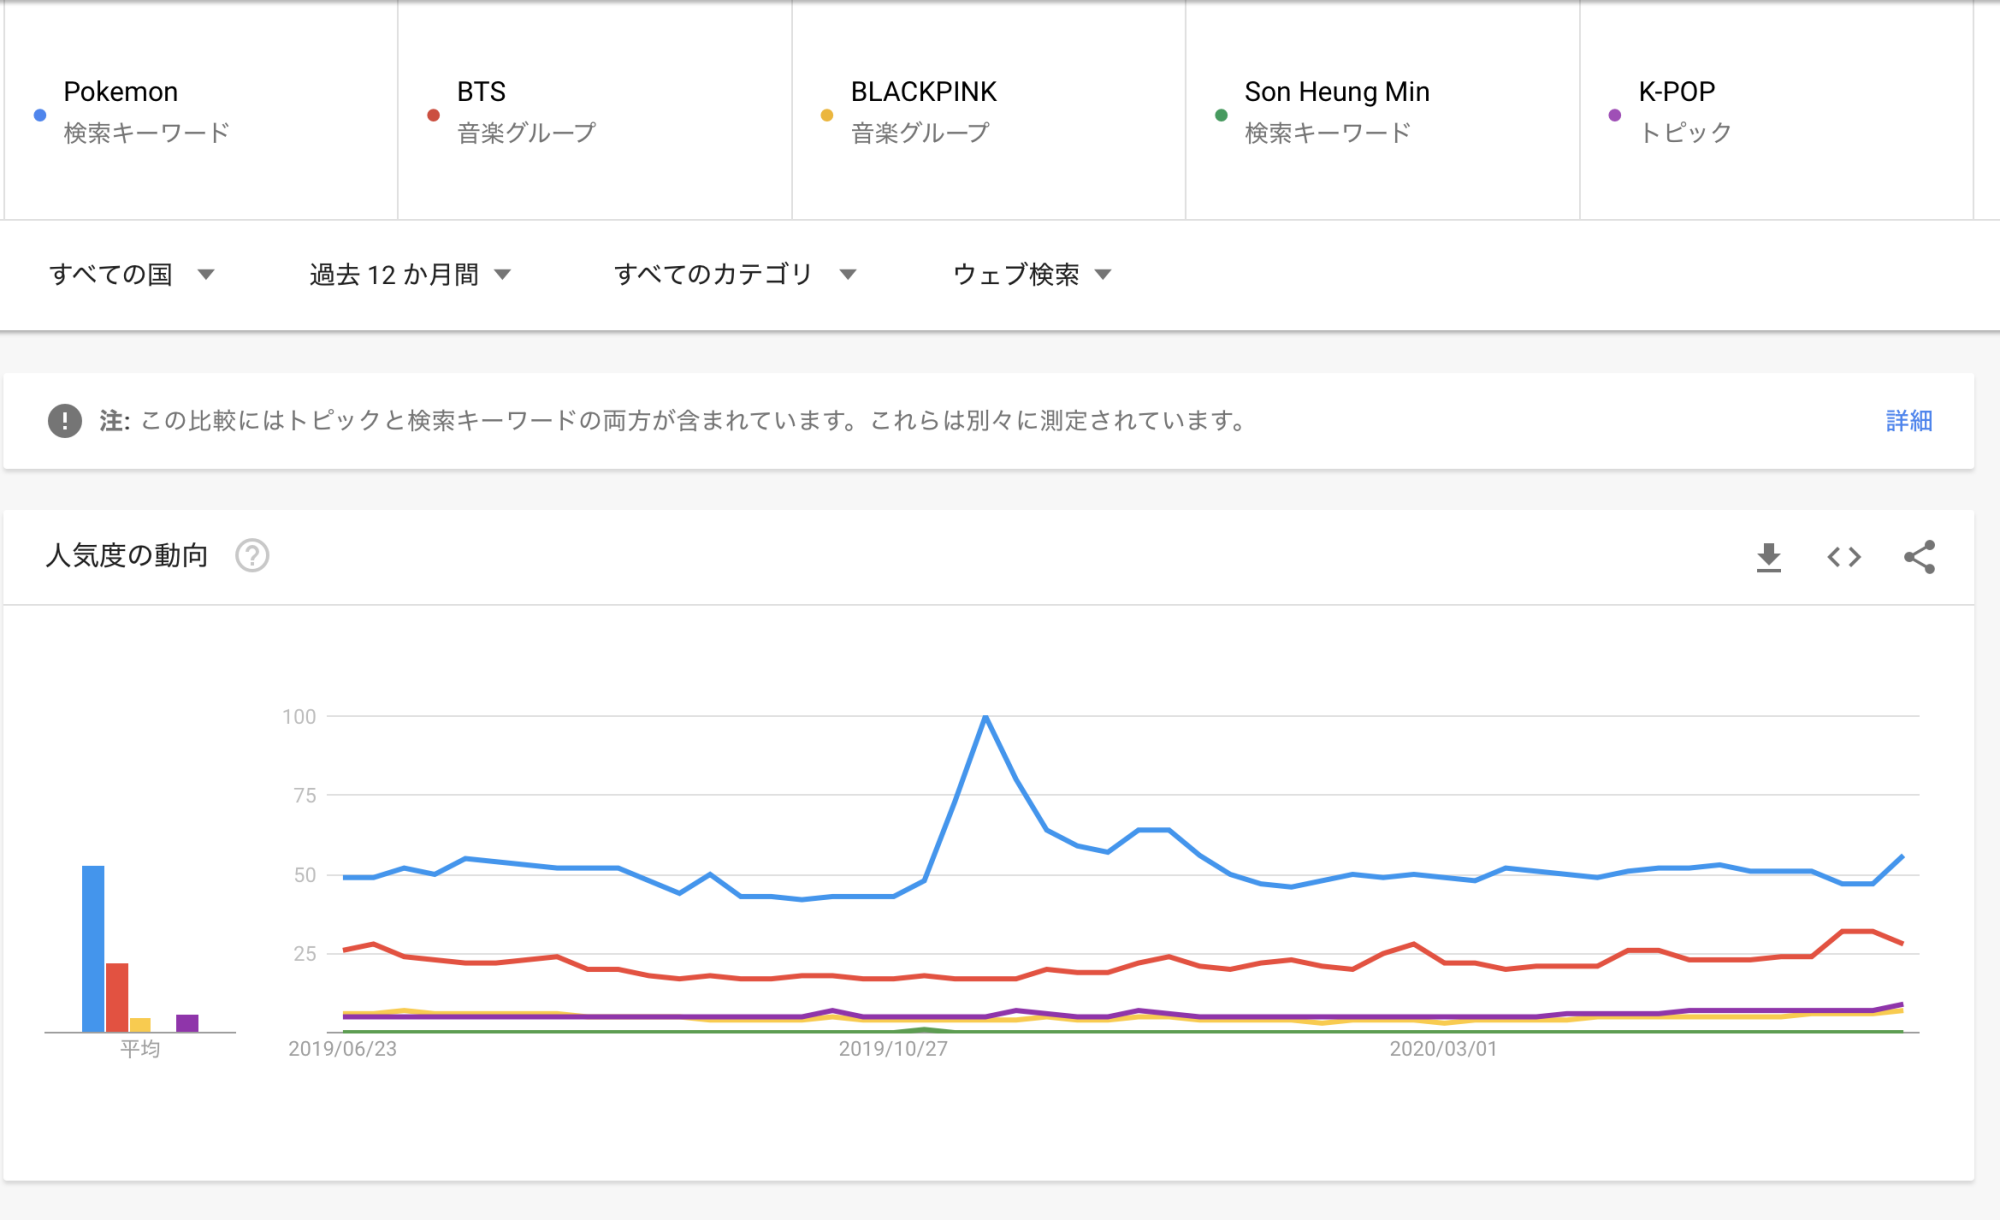The height and width of the screenshot is (1220, 2000).
Task: Click the 2020/03/01 date label
Action: click(1443, 1049)
